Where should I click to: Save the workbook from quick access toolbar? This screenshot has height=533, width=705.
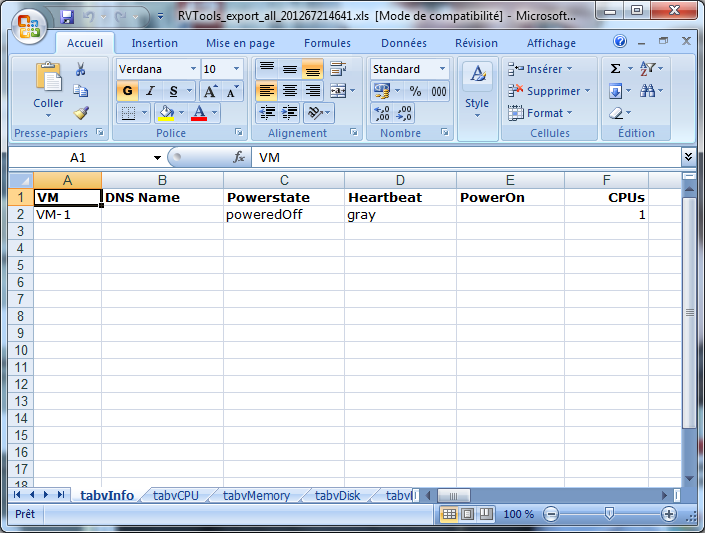click(67, 17)
